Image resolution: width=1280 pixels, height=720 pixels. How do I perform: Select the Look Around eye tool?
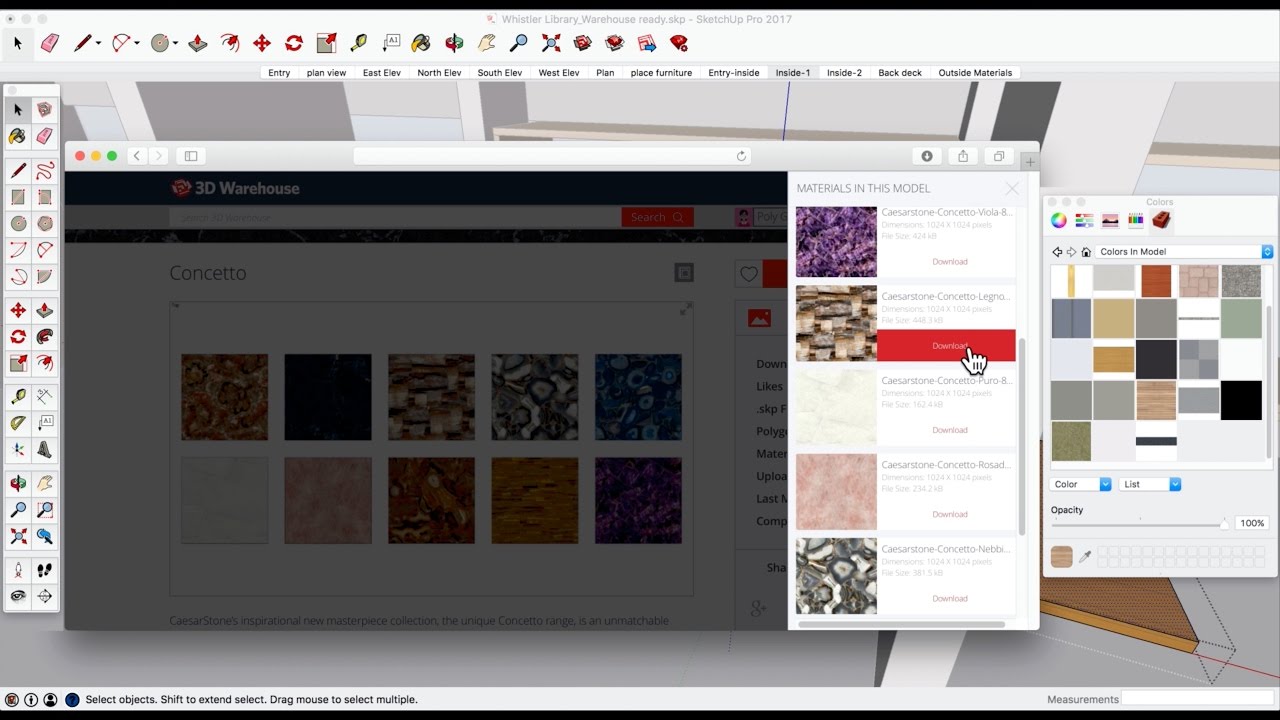(x=18, y=597)
